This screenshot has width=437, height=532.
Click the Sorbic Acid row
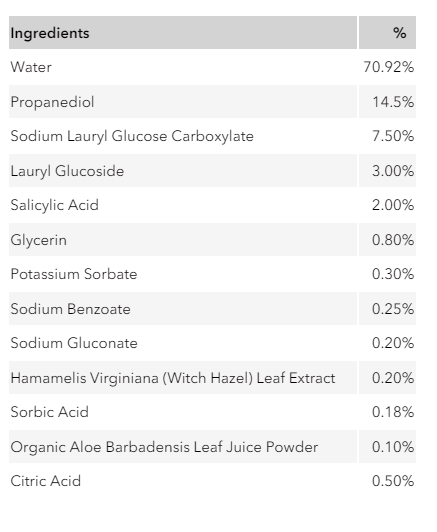[x=212, y=412]
